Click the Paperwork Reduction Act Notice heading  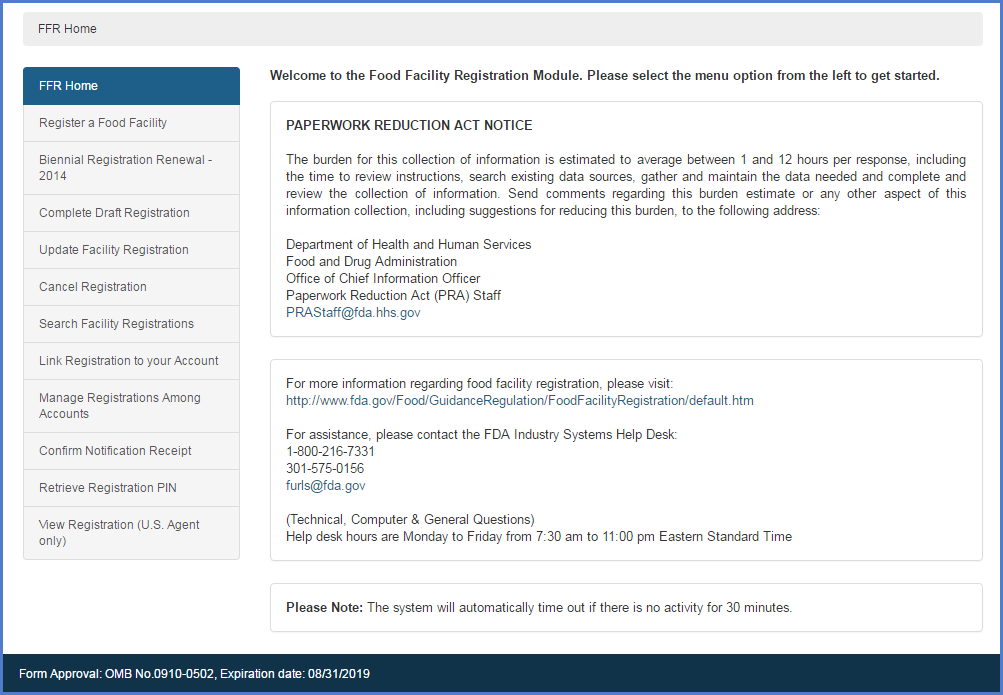(409, 126)
